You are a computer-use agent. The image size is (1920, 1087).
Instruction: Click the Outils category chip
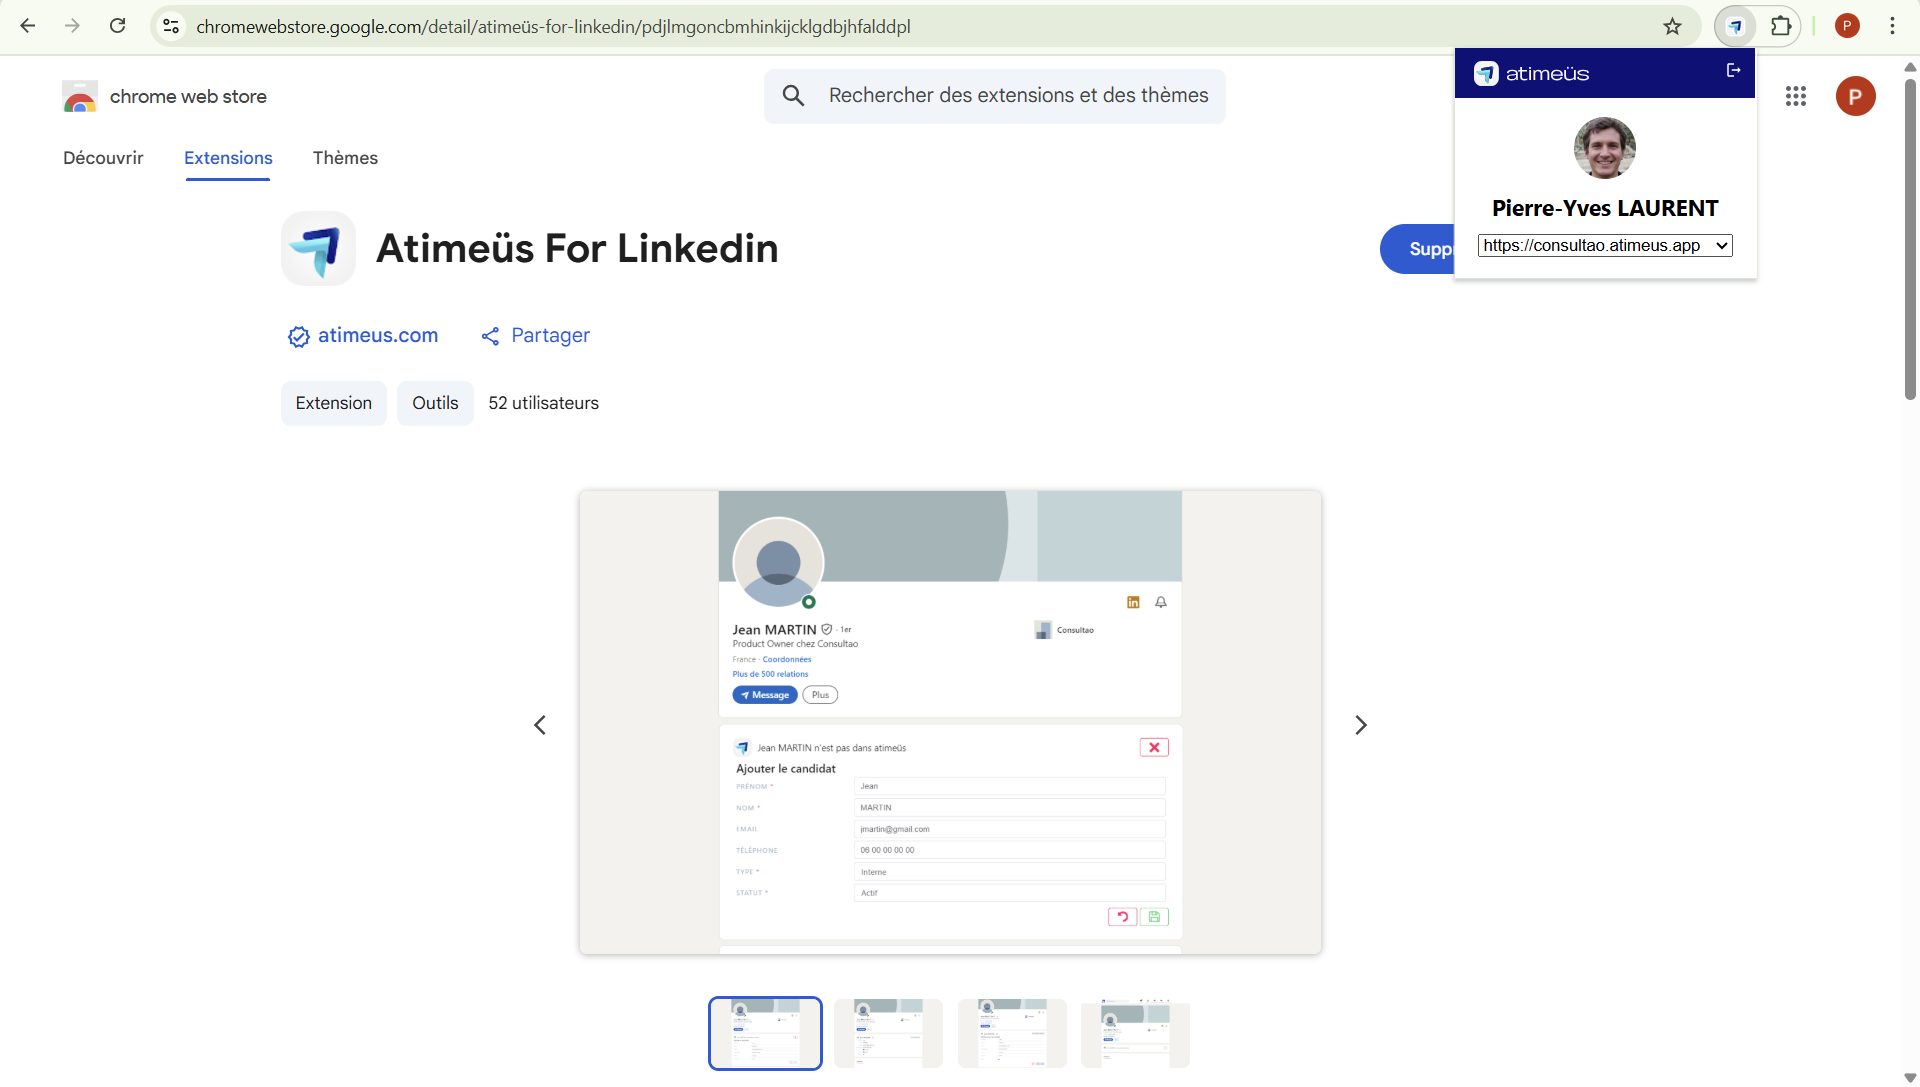coord(435,403)
